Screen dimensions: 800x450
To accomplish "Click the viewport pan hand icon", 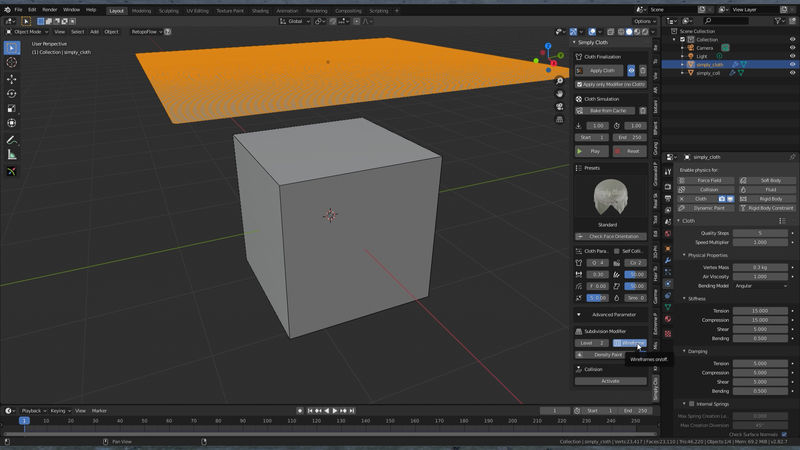I will click(560, 94).
